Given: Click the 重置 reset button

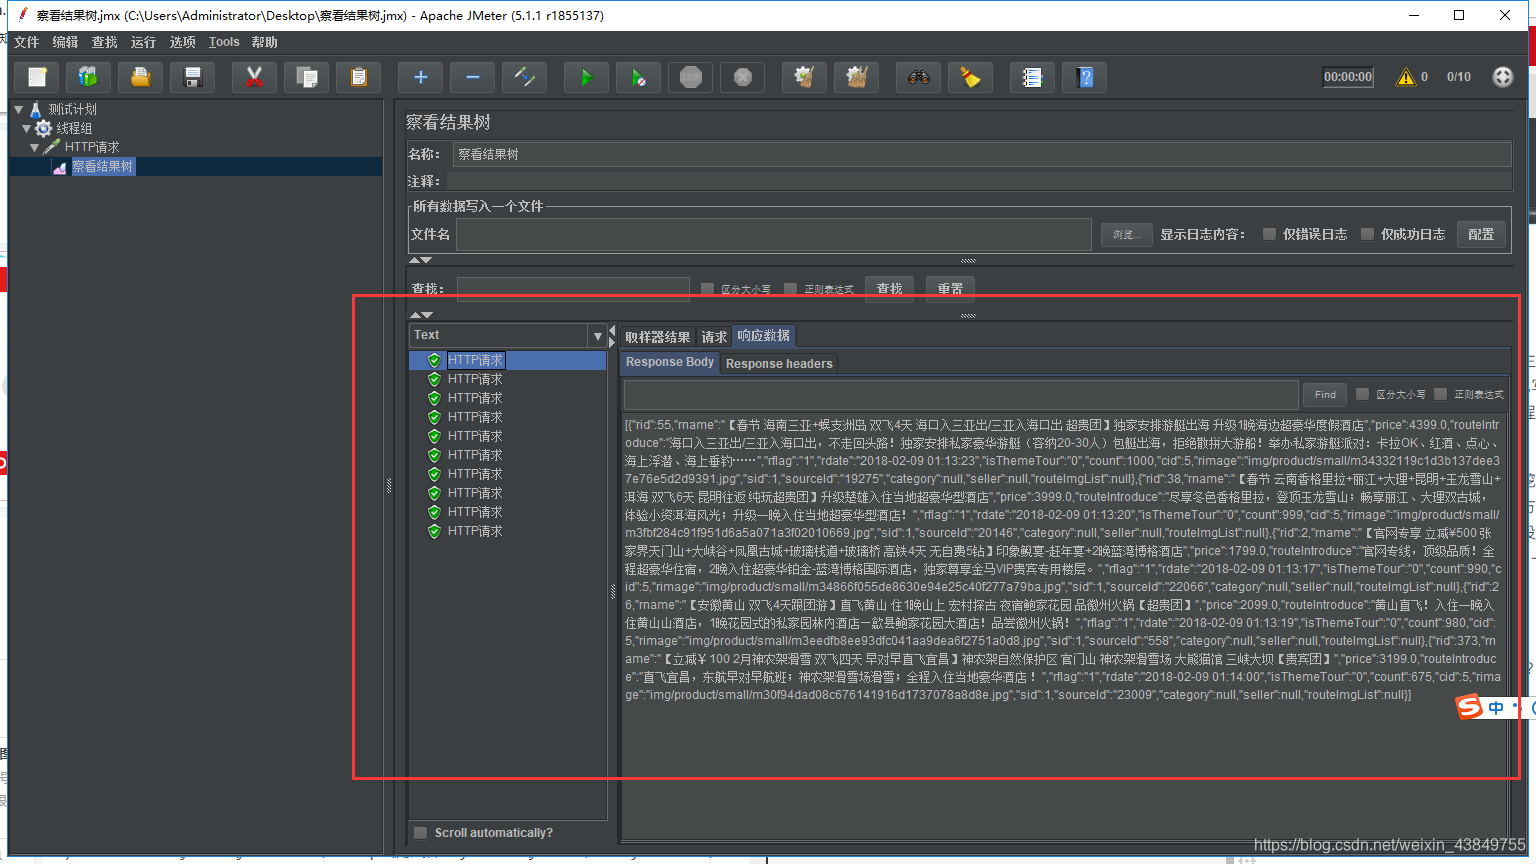Looking at the screenshot, I should pyautogui.click(x=950, y=289).
